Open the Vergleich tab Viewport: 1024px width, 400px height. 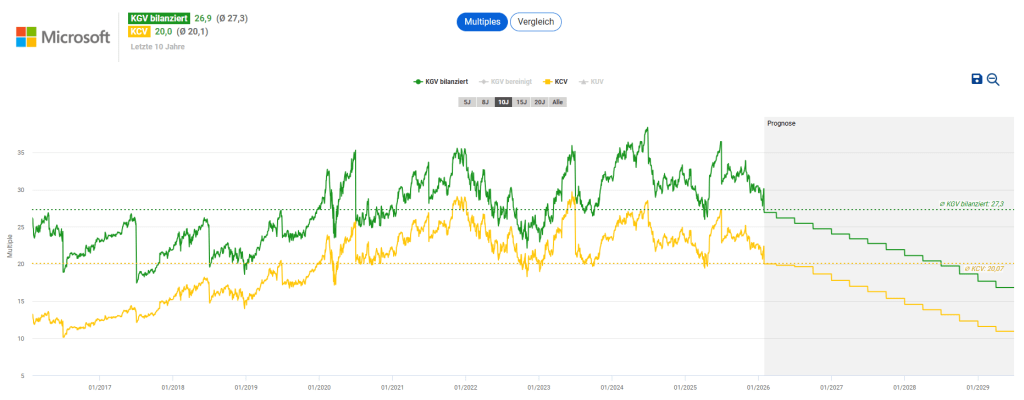(536, 21)
